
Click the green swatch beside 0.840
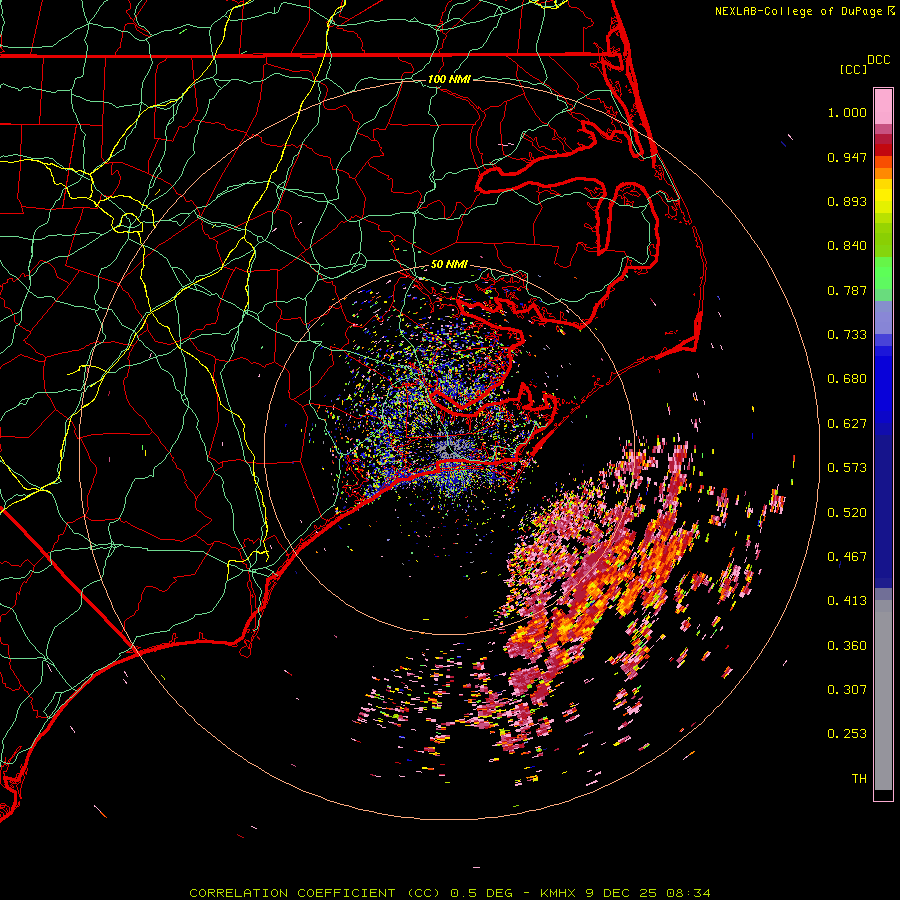click(x=883, y=244)
